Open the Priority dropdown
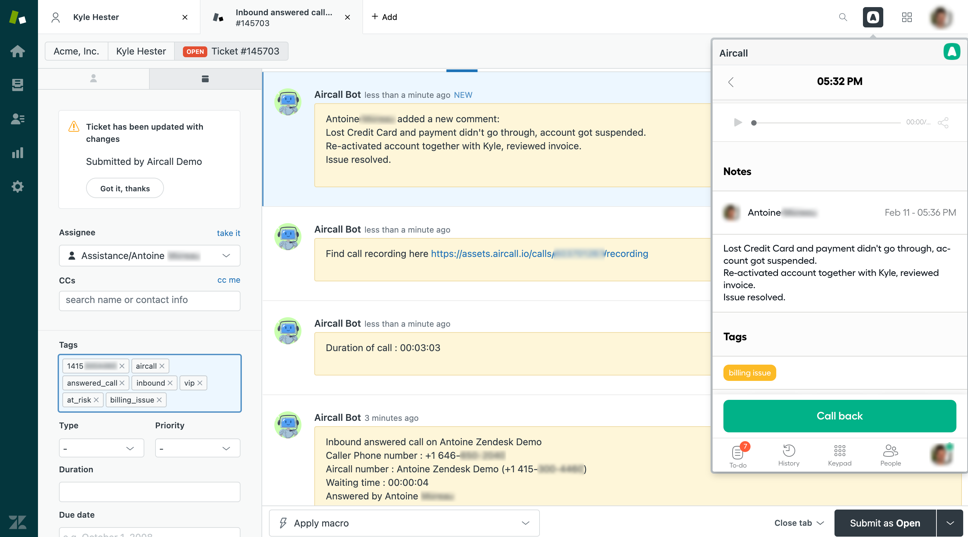 pos(198,448)
